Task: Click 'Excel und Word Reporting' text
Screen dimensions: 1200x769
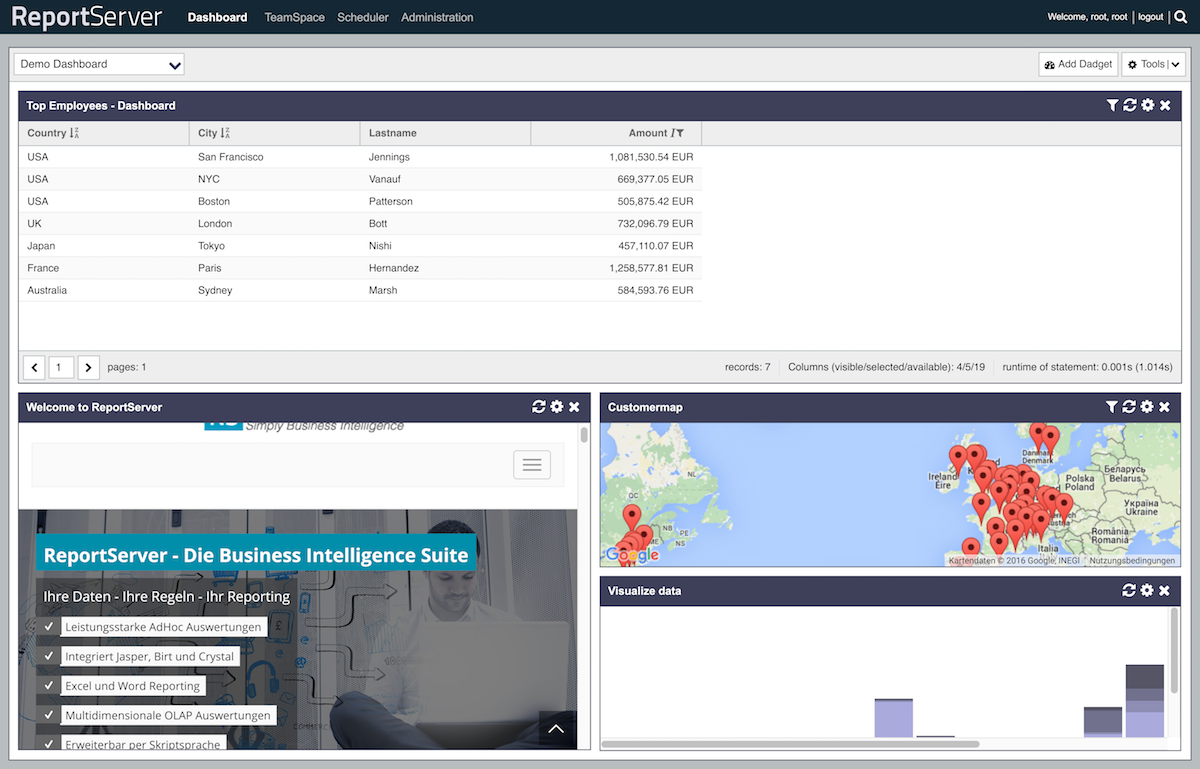Action: [x=133, y=686]
